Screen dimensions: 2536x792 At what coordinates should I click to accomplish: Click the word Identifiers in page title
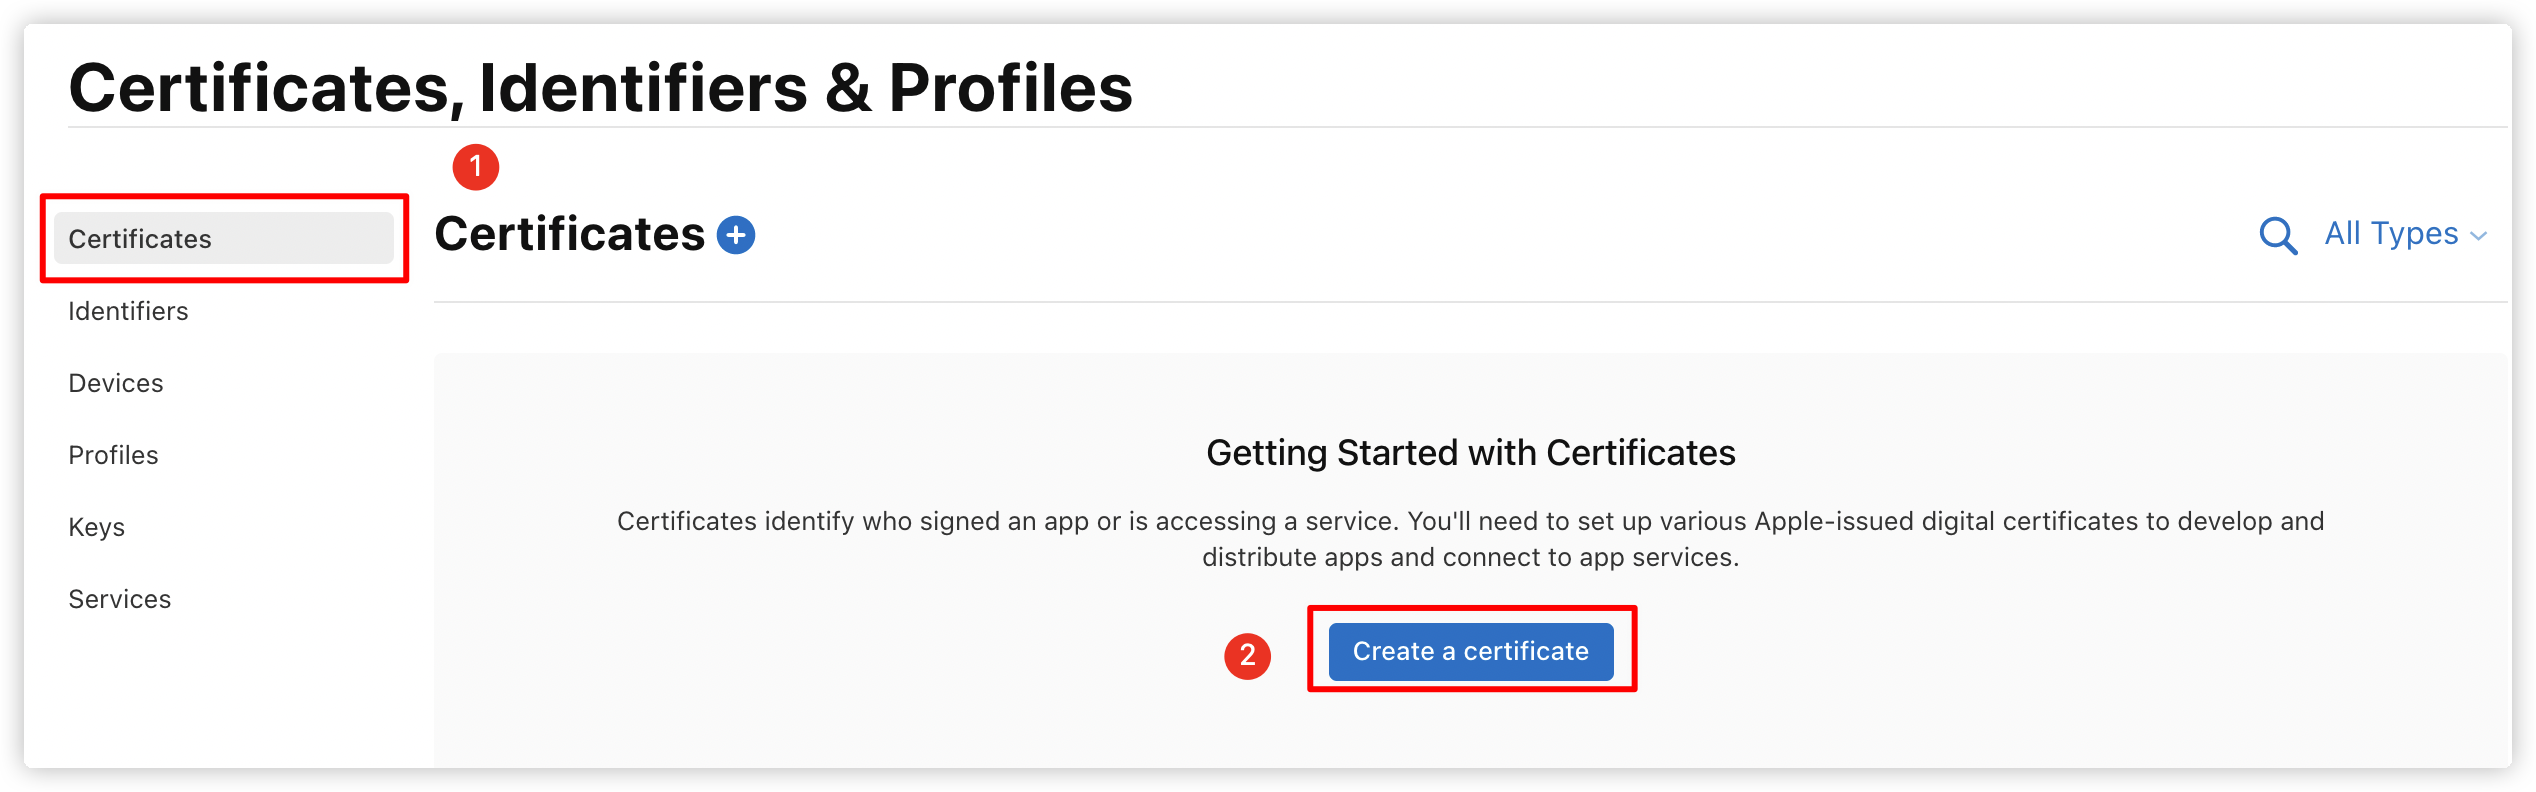click(644, 88)
